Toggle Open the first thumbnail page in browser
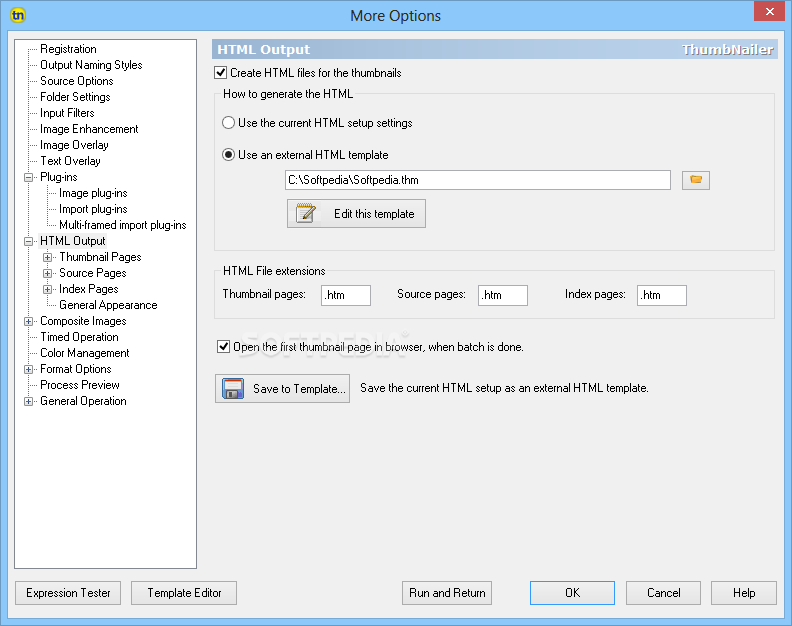Image resolution: width=792 pixels, height=626 pixels. pyautogui.click(x=223, y=347)
